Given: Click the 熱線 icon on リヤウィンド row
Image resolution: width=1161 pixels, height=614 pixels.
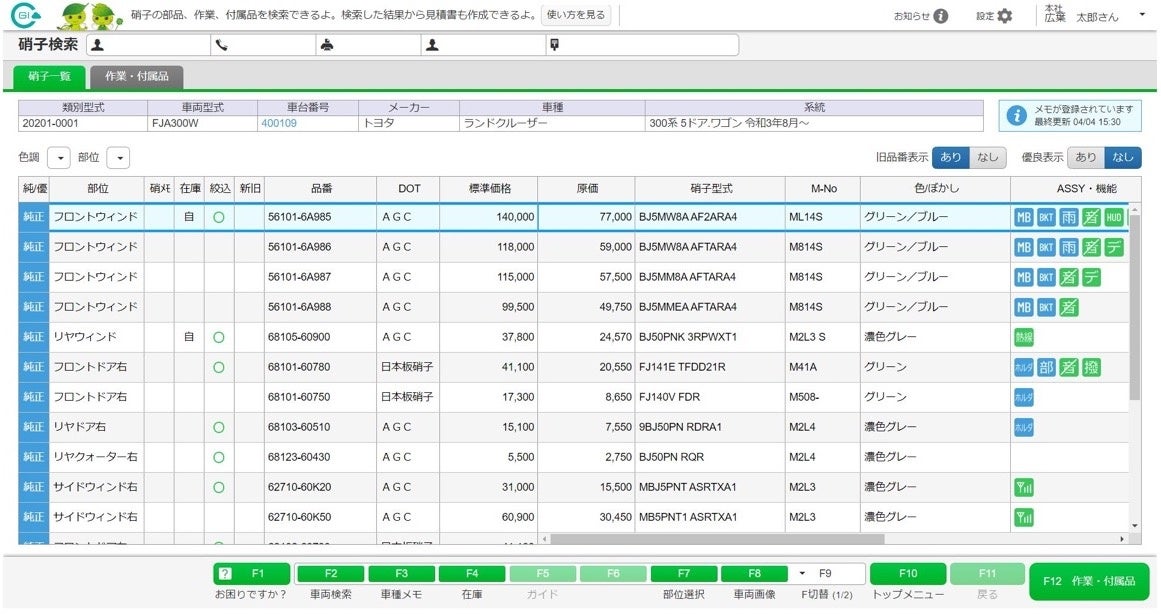Looking at the screenshot, I should [1024, 337].
